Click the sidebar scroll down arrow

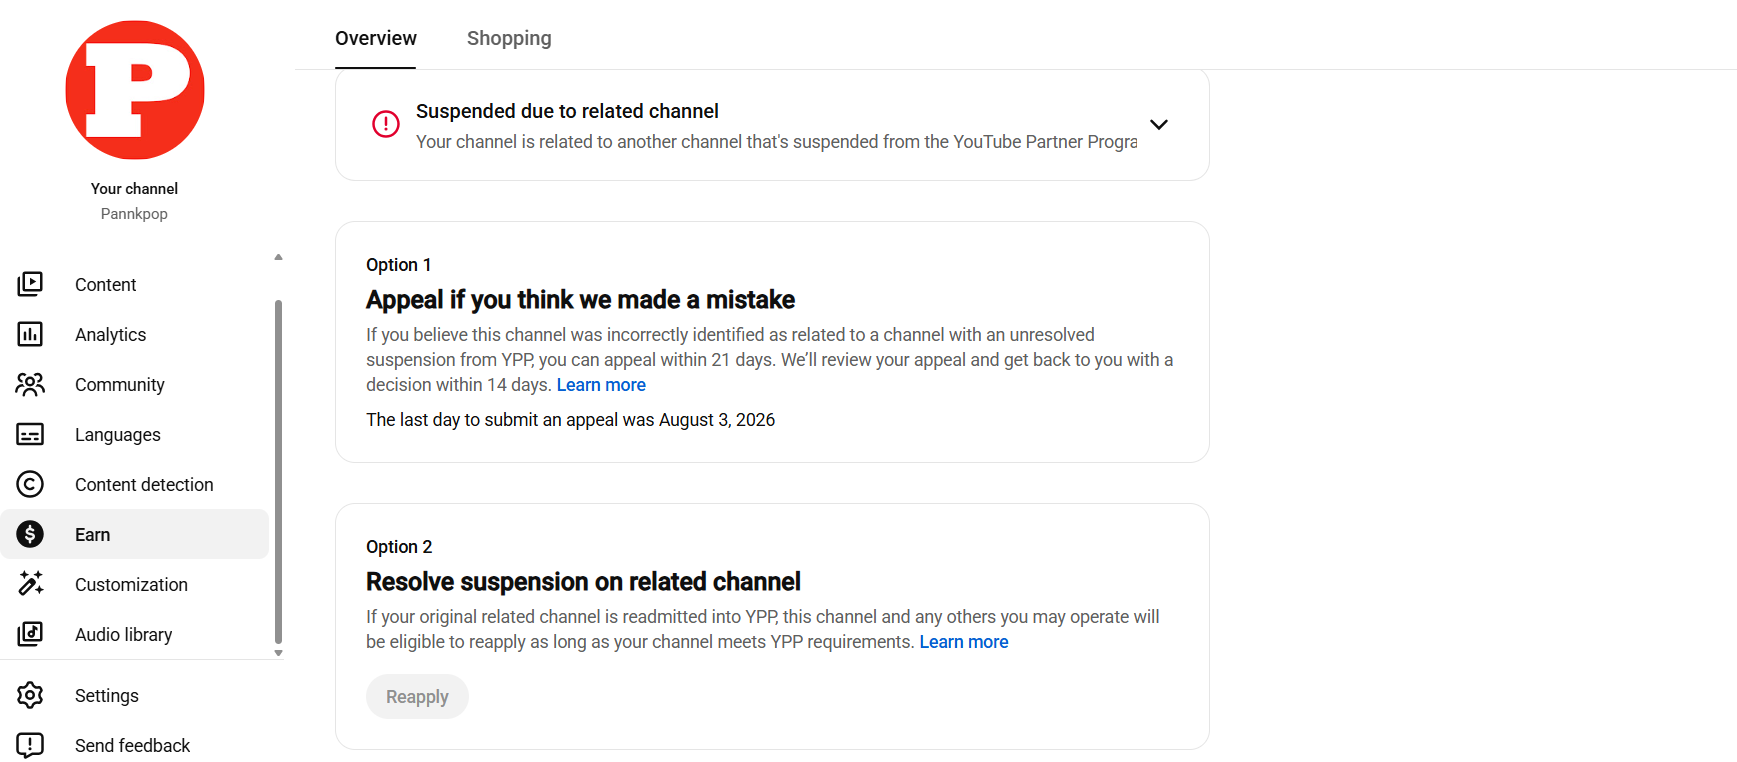[x=278, y=653]
